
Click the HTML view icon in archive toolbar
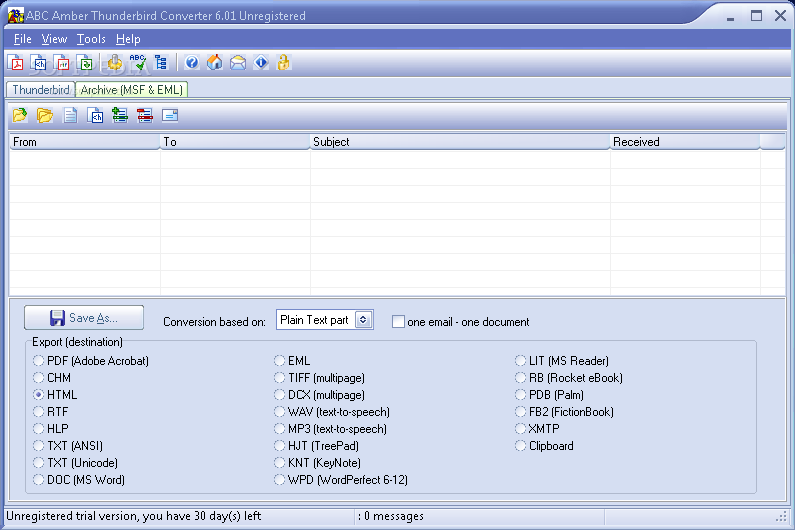95,116
